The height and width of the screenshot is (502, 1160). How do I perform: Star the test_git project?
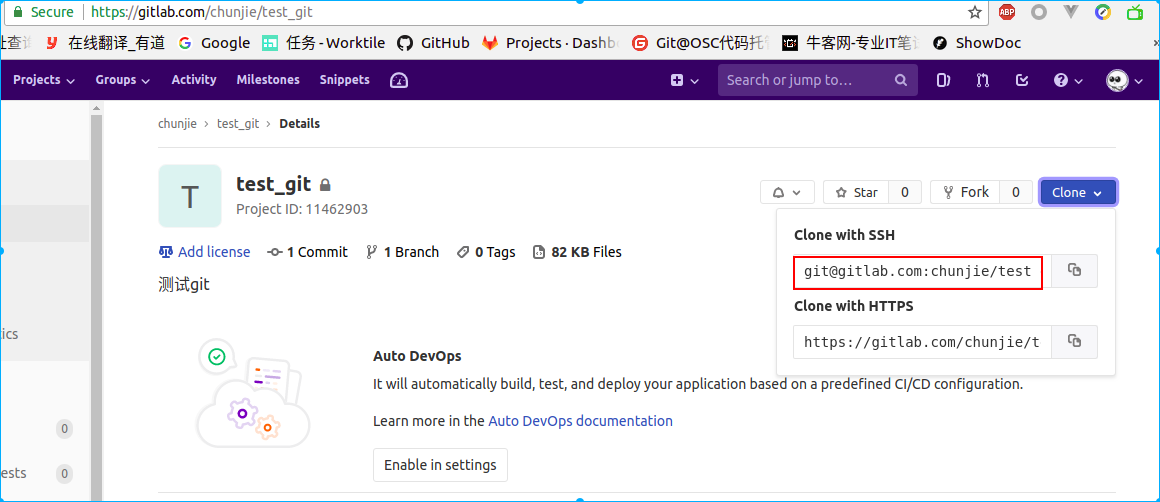pyautogui.click(x=856, y=192)
